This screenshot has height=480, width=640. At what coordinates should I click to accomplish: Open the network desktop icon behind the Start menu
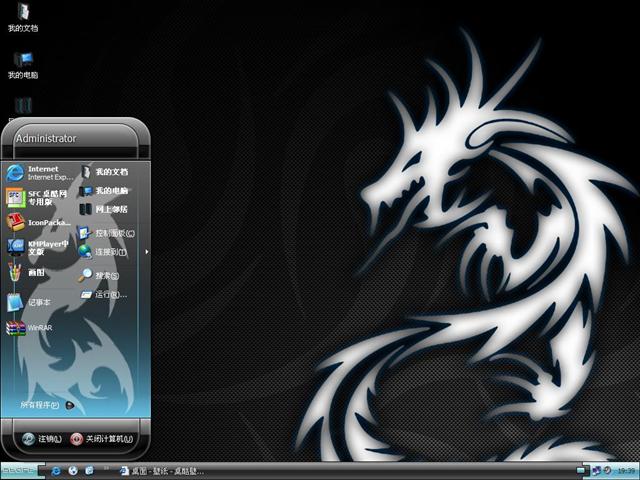23,105
